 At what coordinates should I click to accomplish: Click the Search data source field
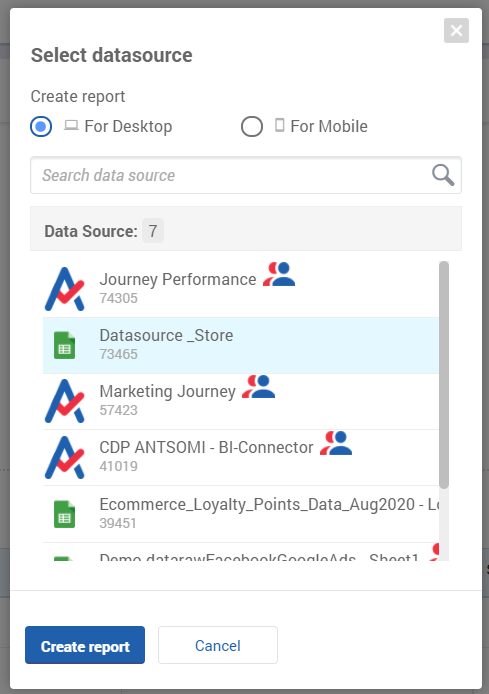point(246,175)
